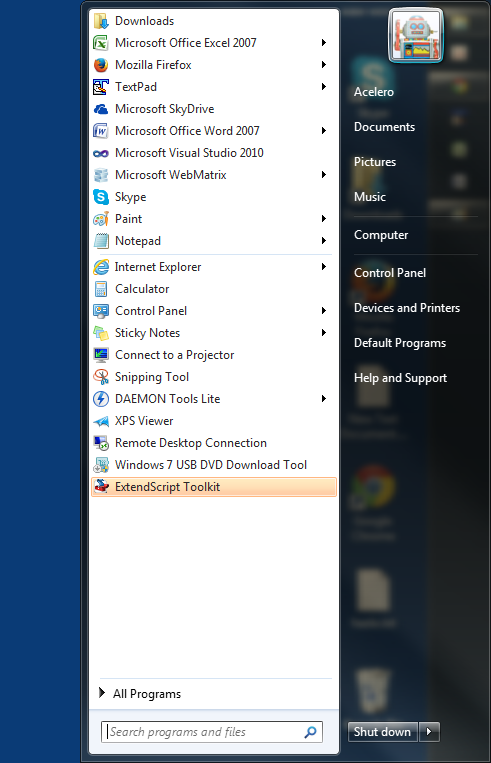The height and width of the screenshot is (763, 491).
Task: Select Microsoft Visual Studio 2010 label
Action: (x=189, y=153)
